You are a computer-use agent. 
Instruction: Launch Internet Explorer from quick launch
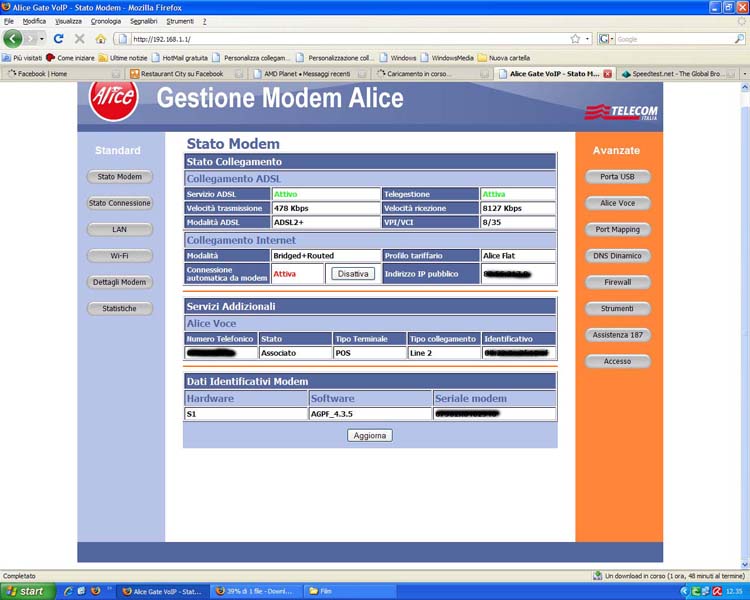[x=68, y=591]
